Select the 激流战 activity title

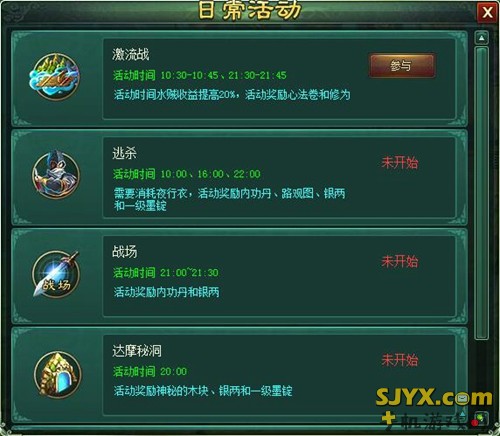pyautogui.click(x=131, y=54)
